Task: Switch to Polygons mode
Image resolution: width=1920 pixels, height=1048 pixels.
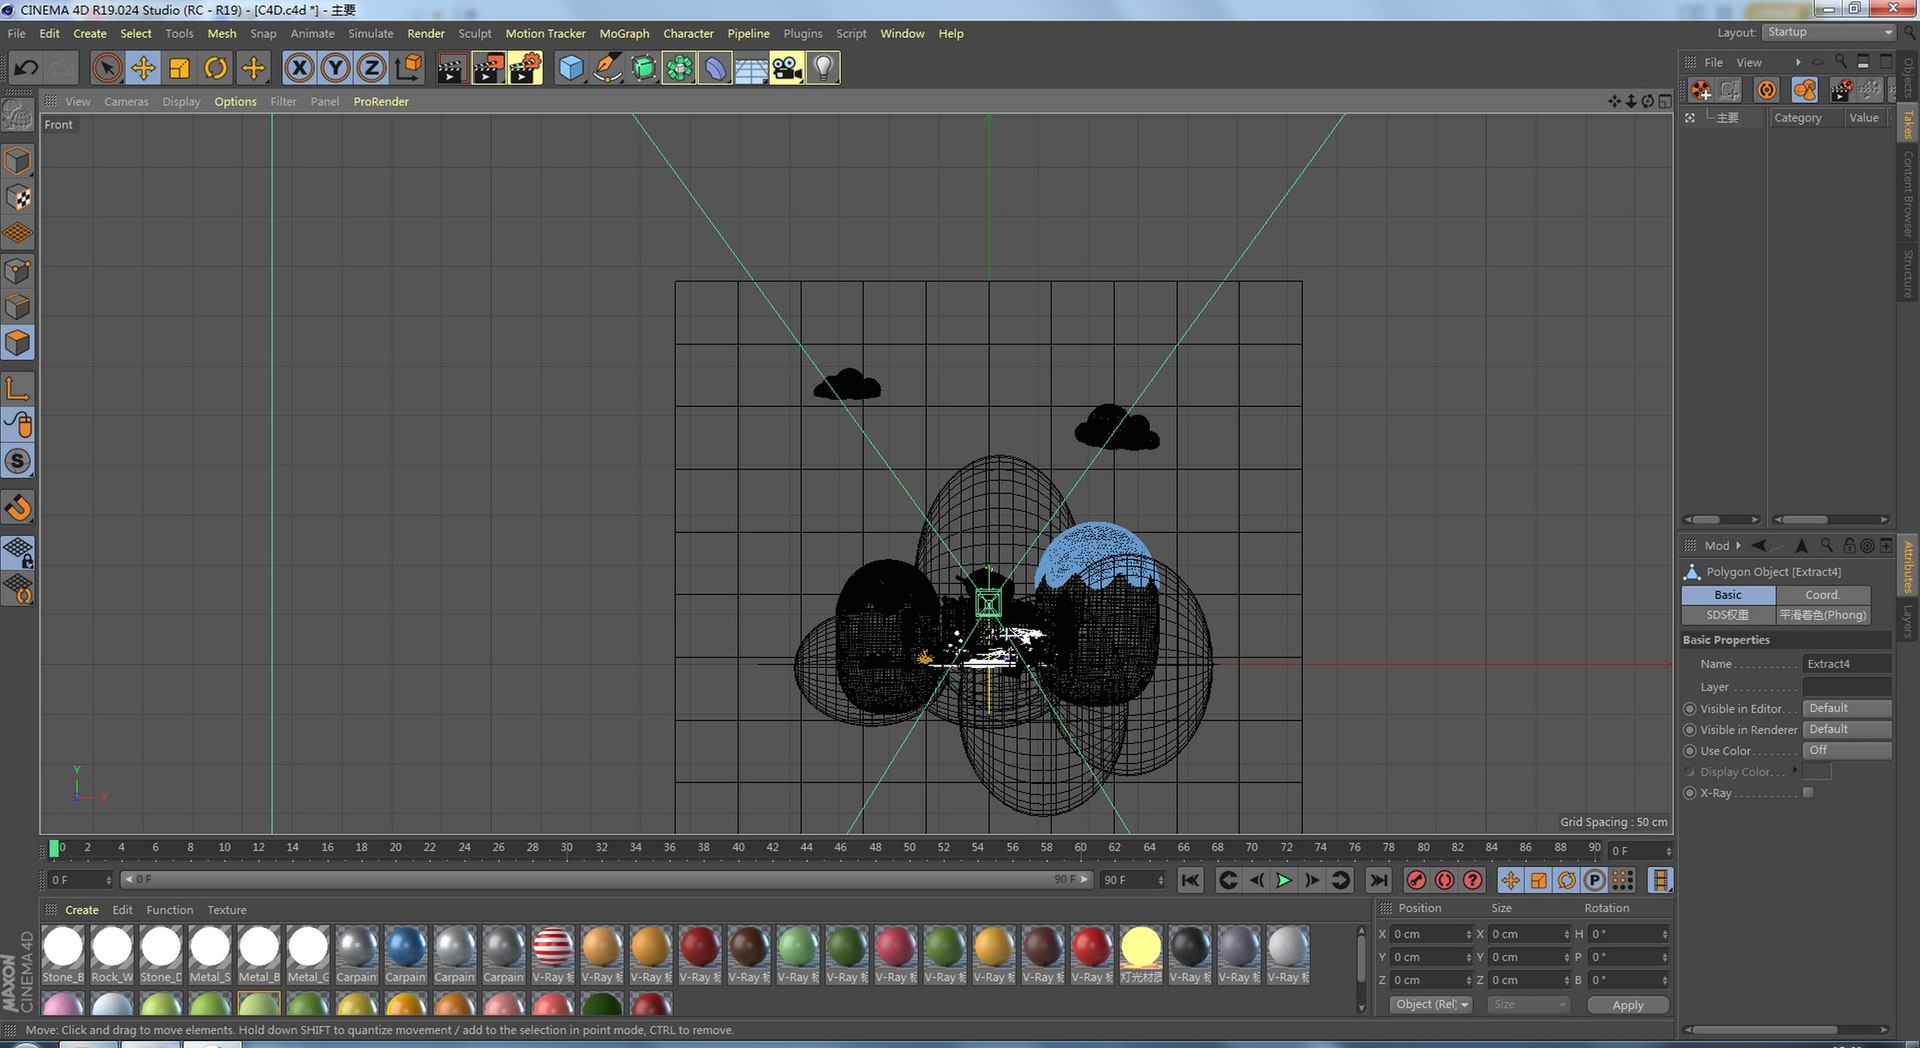Action: tap(18, 343)
